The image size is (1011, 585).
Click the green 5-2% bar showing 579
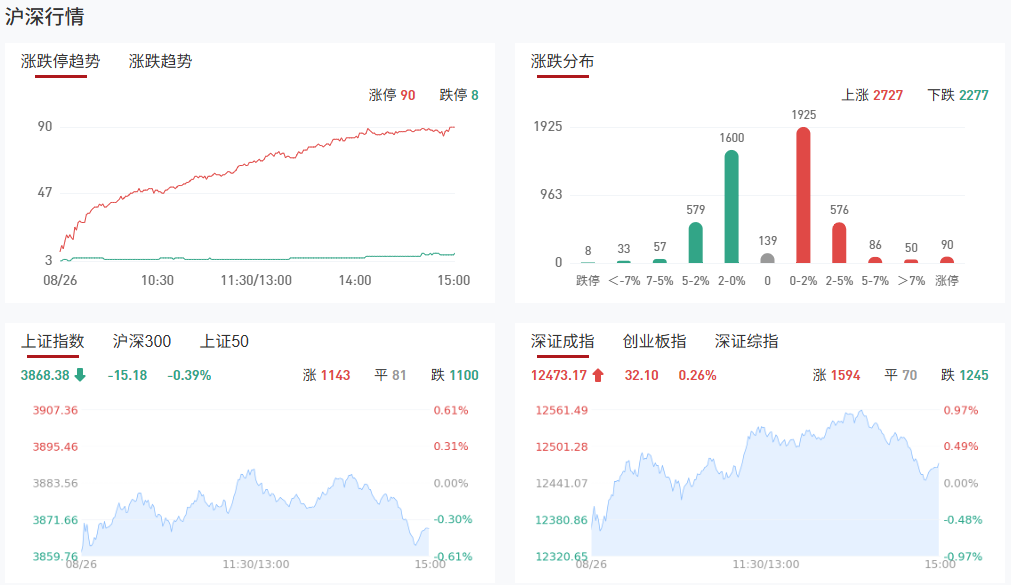point(696,242)
